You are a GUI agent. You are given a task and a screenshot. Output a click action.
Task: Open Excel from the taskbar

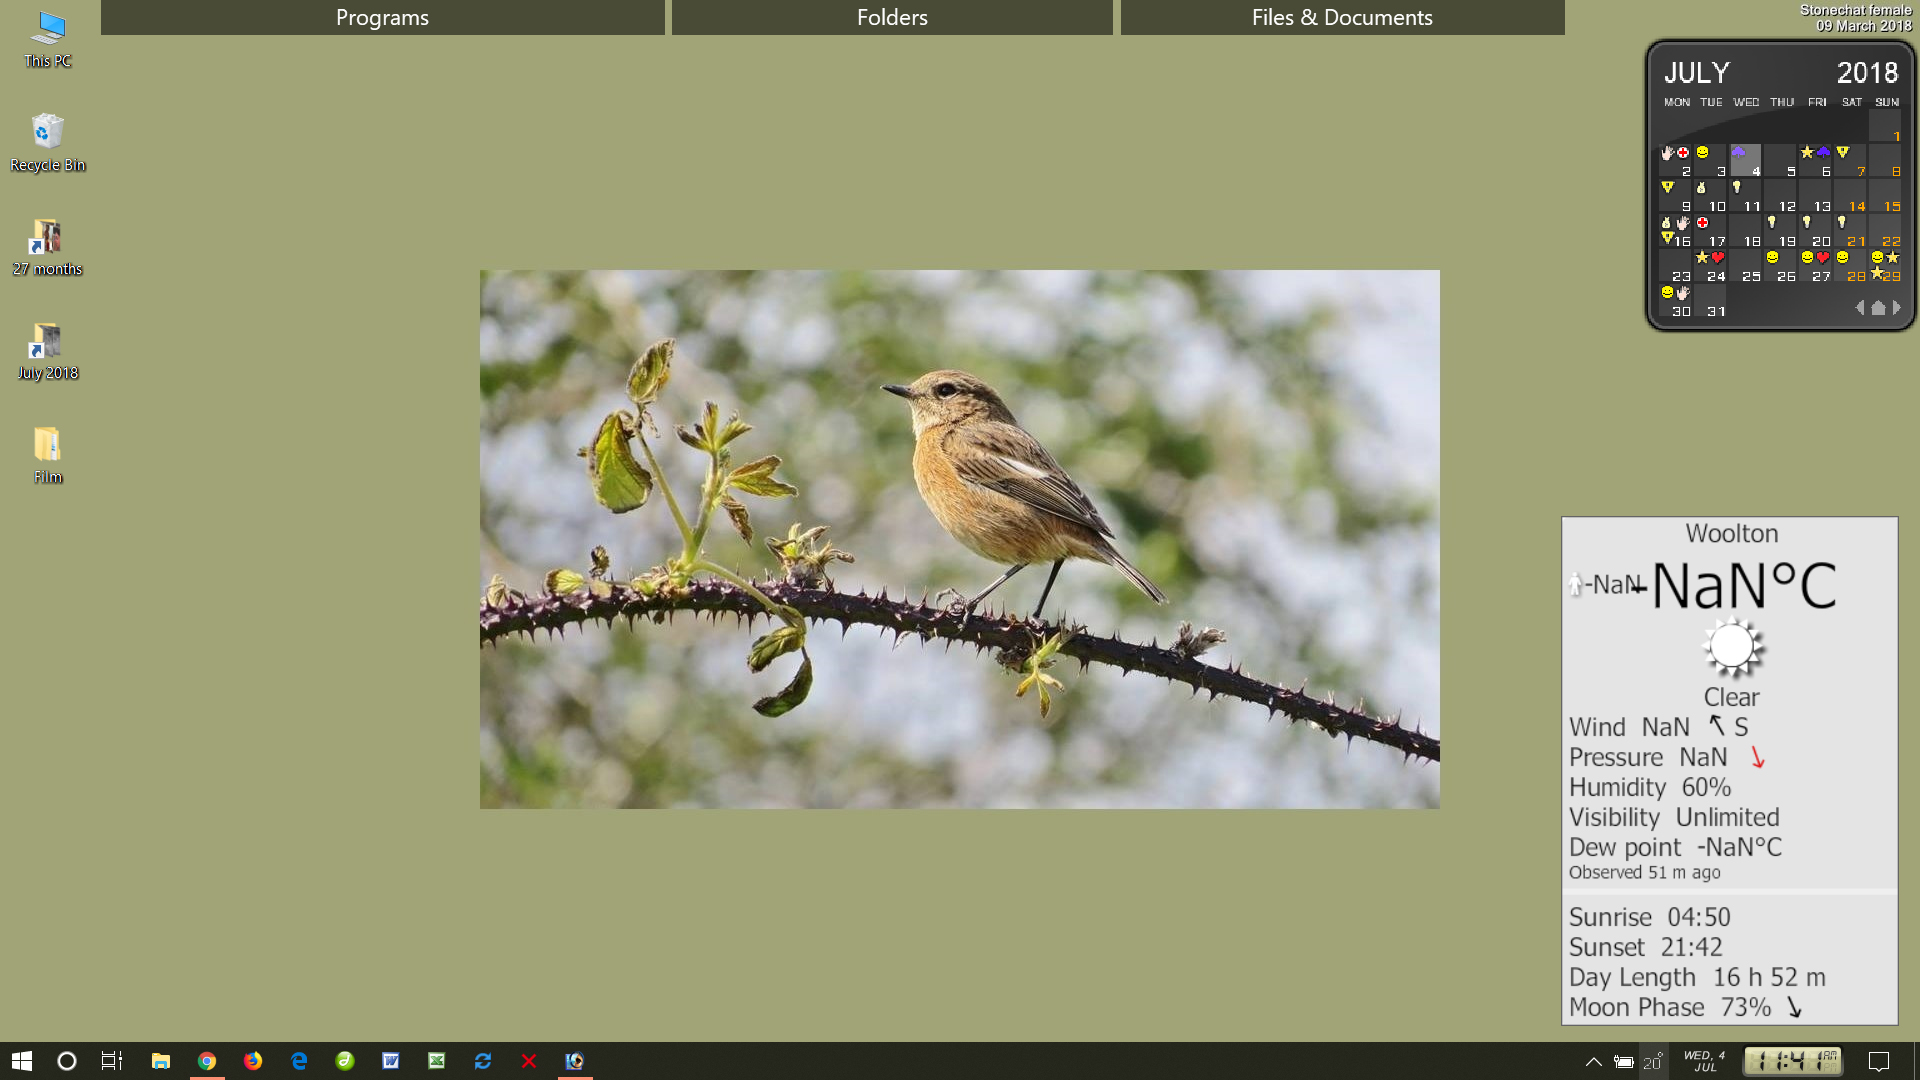[437, 1061]
